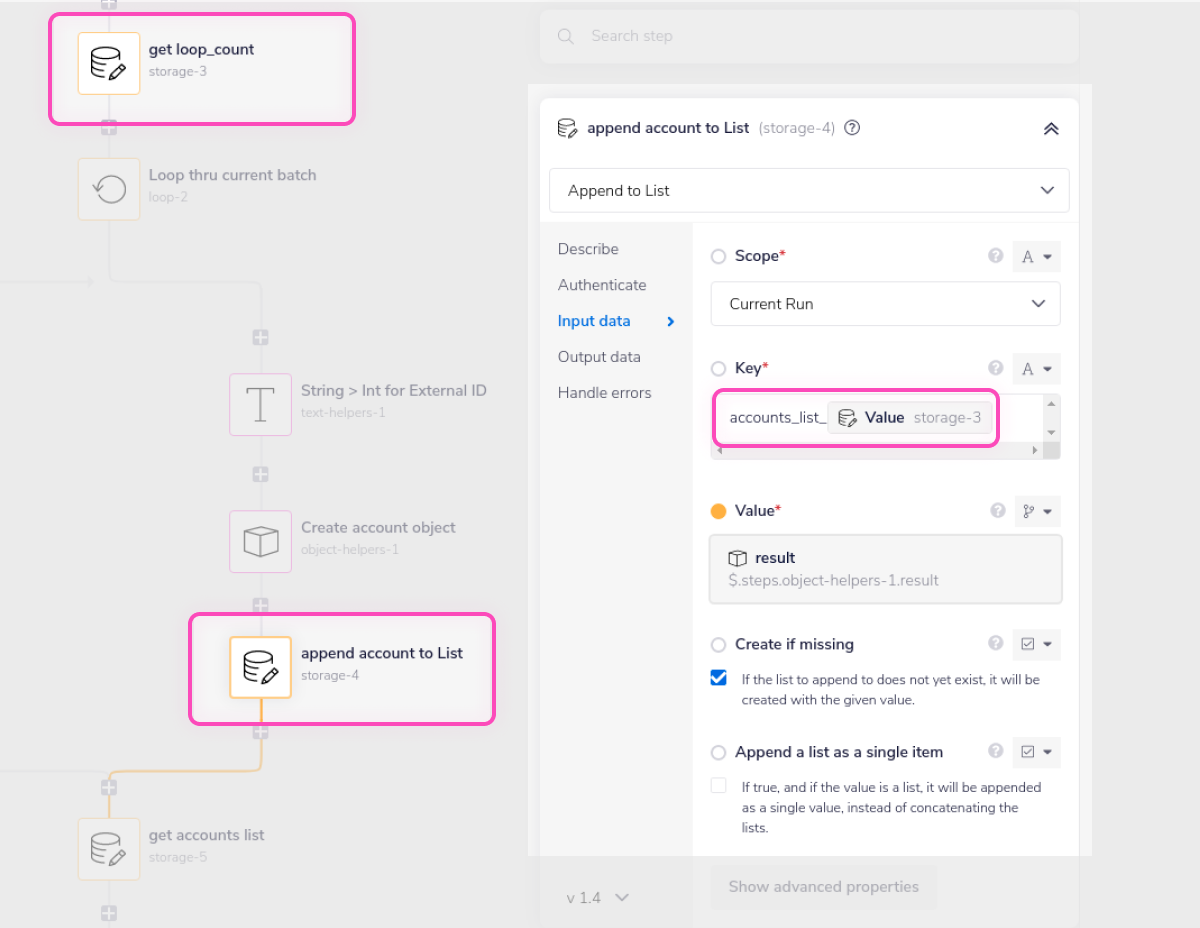Select the append account to List step icon
The image size is (1200, 928).
(x=260, y=667)
